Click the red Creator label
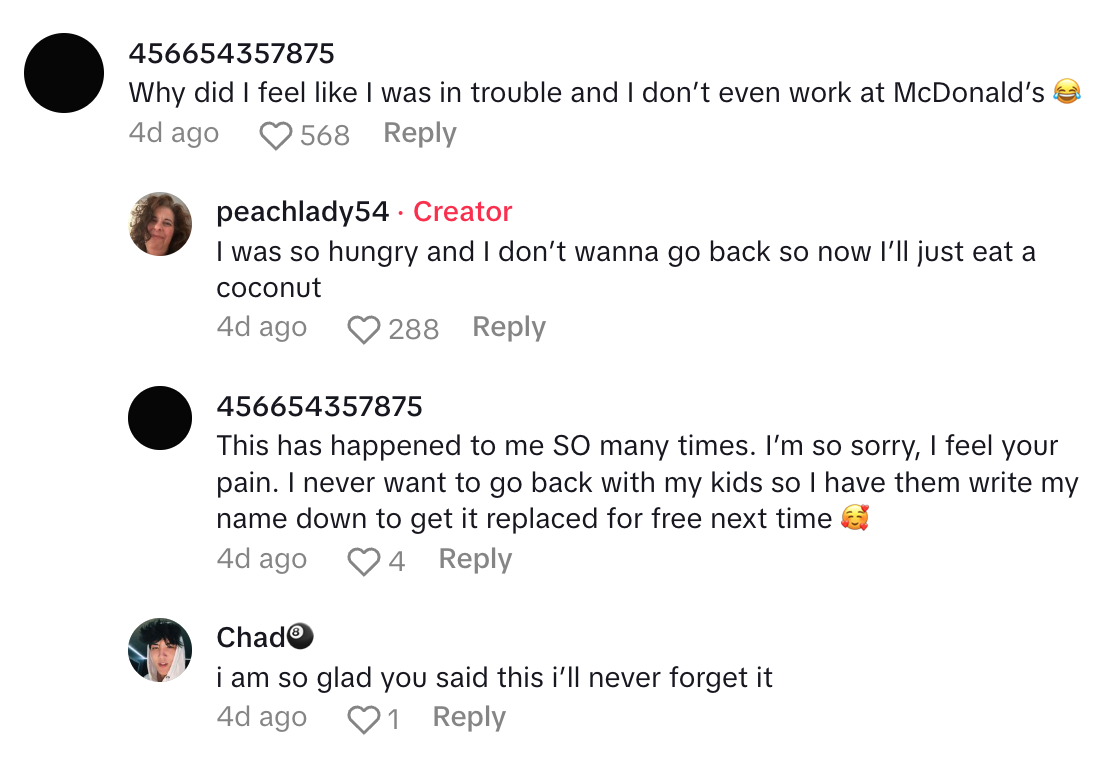The height and width of the screenshot is (760, 1112). 462,212
